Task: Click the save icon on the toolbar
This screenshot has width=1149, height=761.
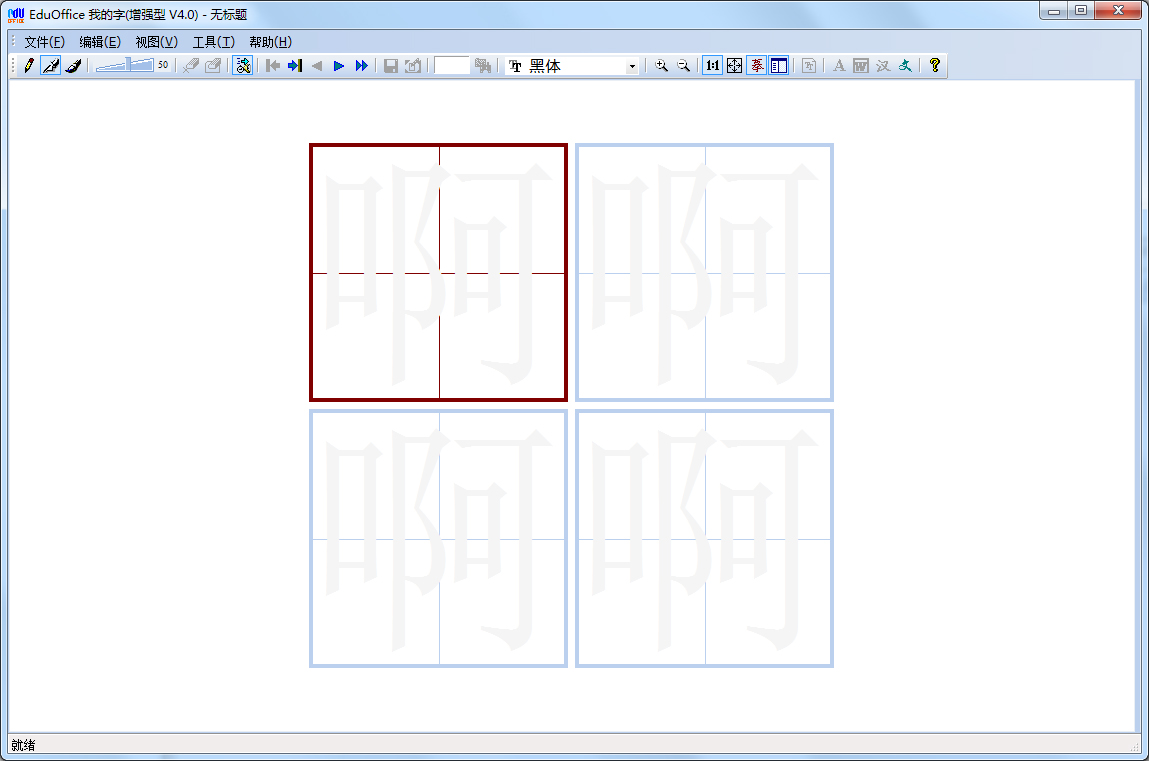Action: [x=390, y=65]
